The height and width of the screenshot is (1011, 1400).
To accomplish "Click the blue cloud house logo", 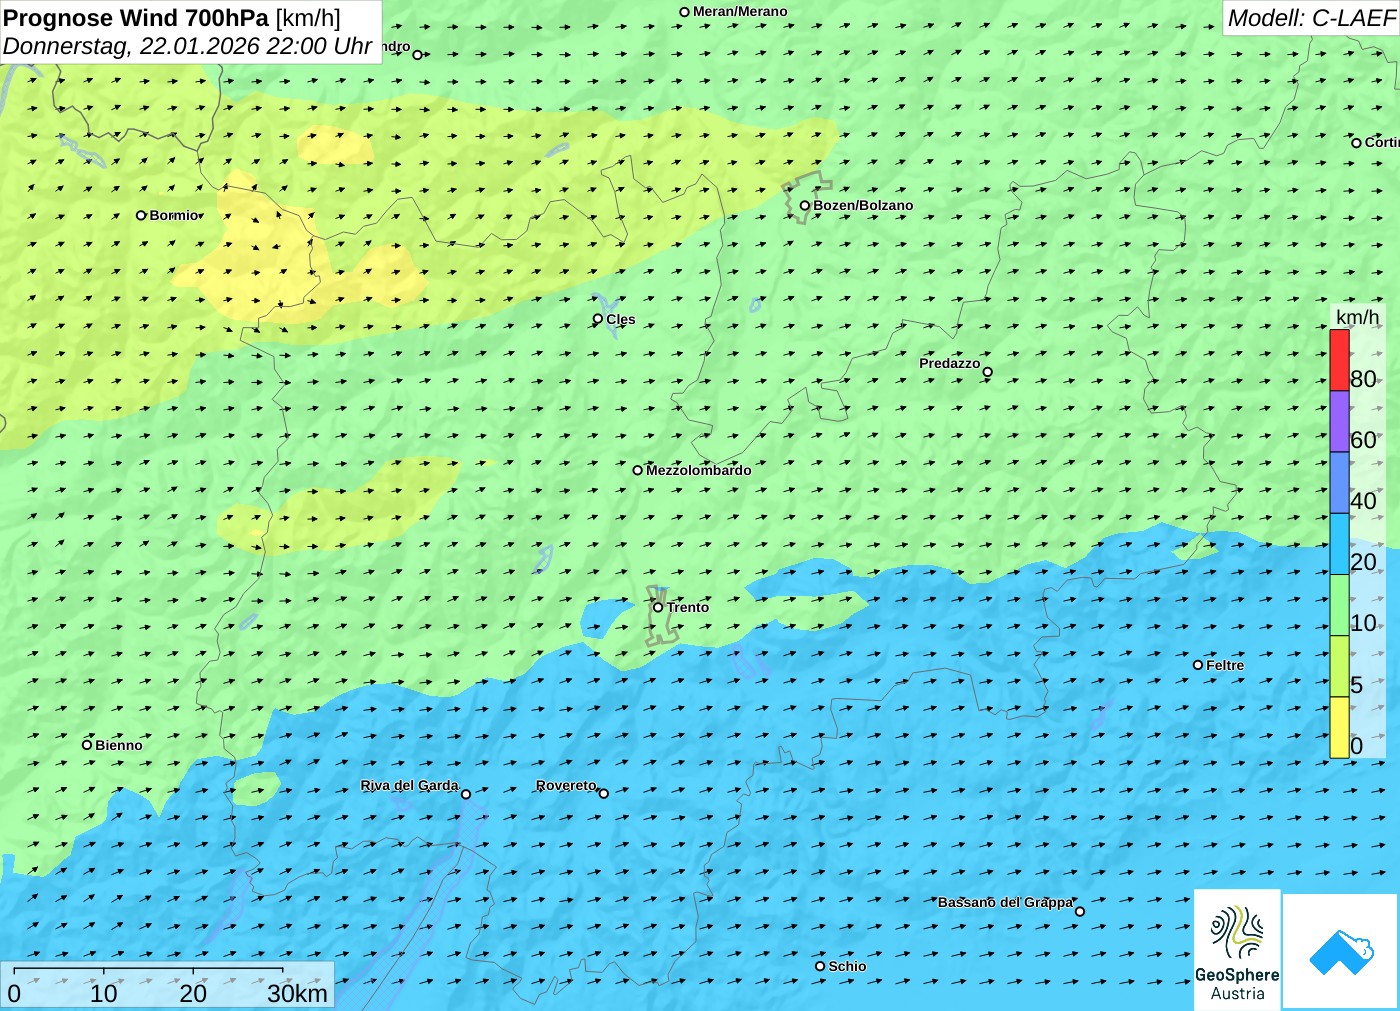I will click(1341, 951).
